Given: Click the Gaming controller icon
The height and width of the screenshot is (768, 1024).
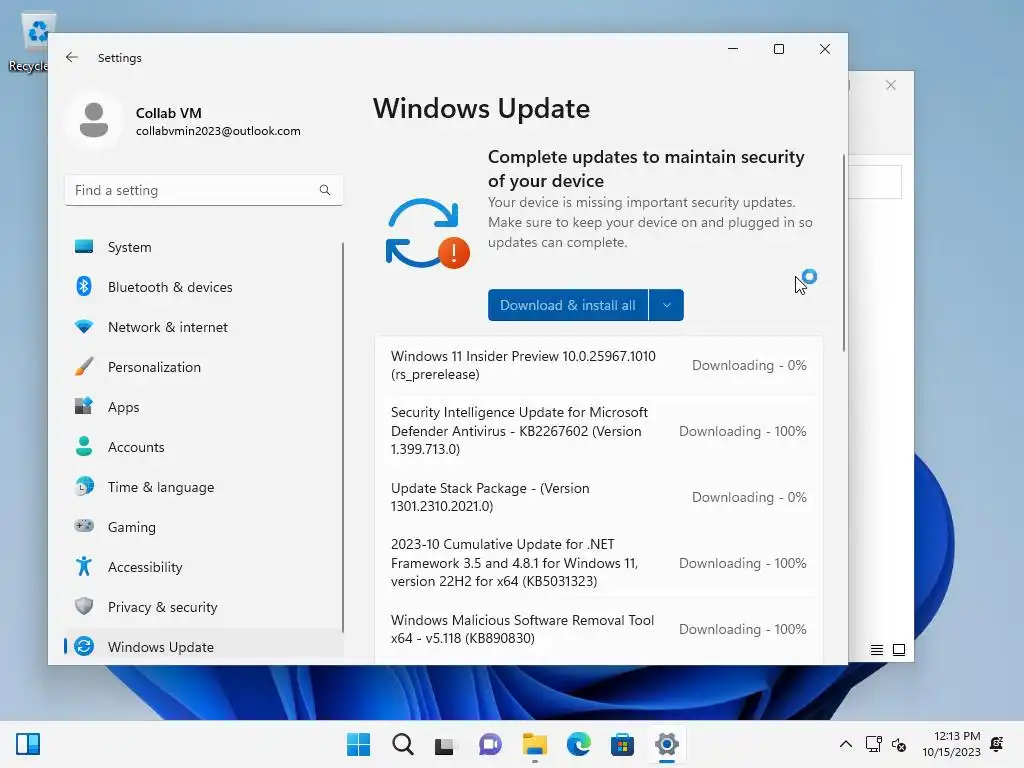Looking at the screenshot, I should coord(84,526).
